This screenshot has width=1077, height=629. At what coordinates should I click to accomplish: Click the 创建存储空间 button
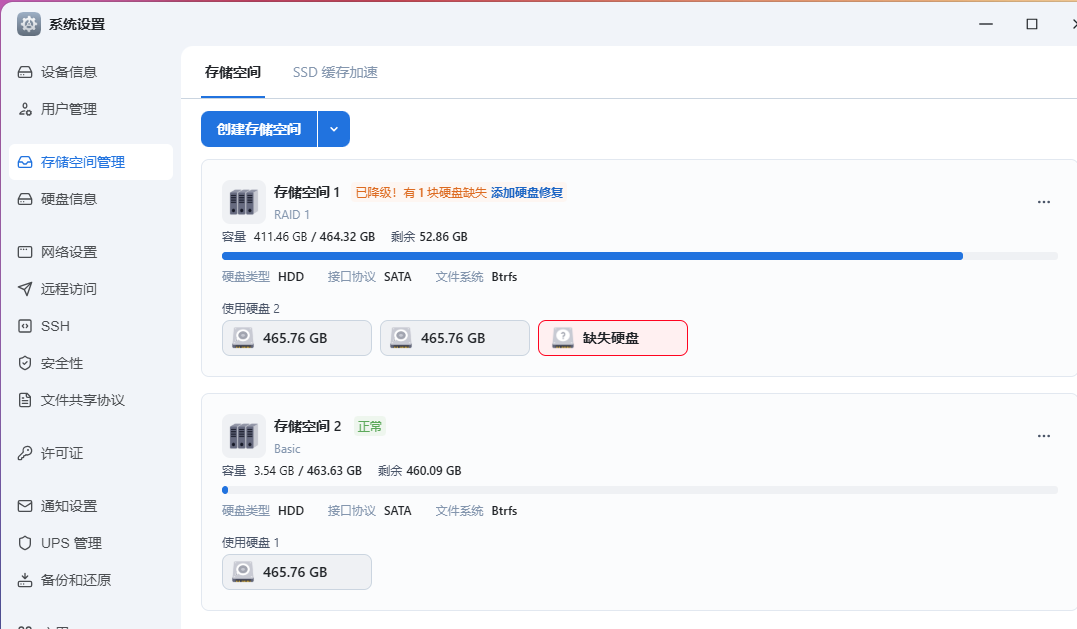pyautogui.click(x=259, y=129)
